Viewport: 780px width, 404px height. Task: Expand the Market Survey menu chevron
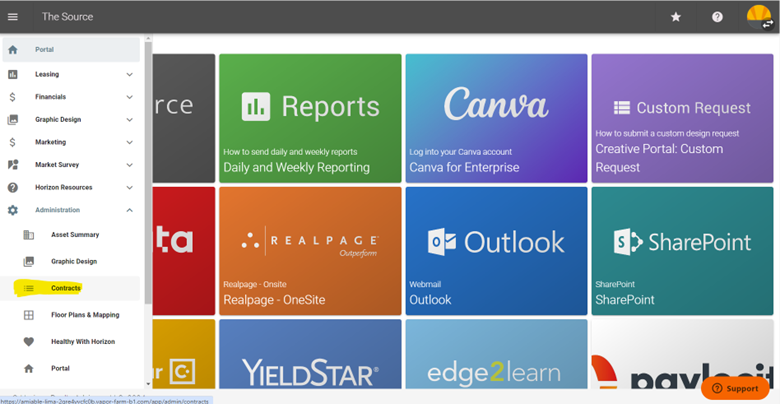129,165
